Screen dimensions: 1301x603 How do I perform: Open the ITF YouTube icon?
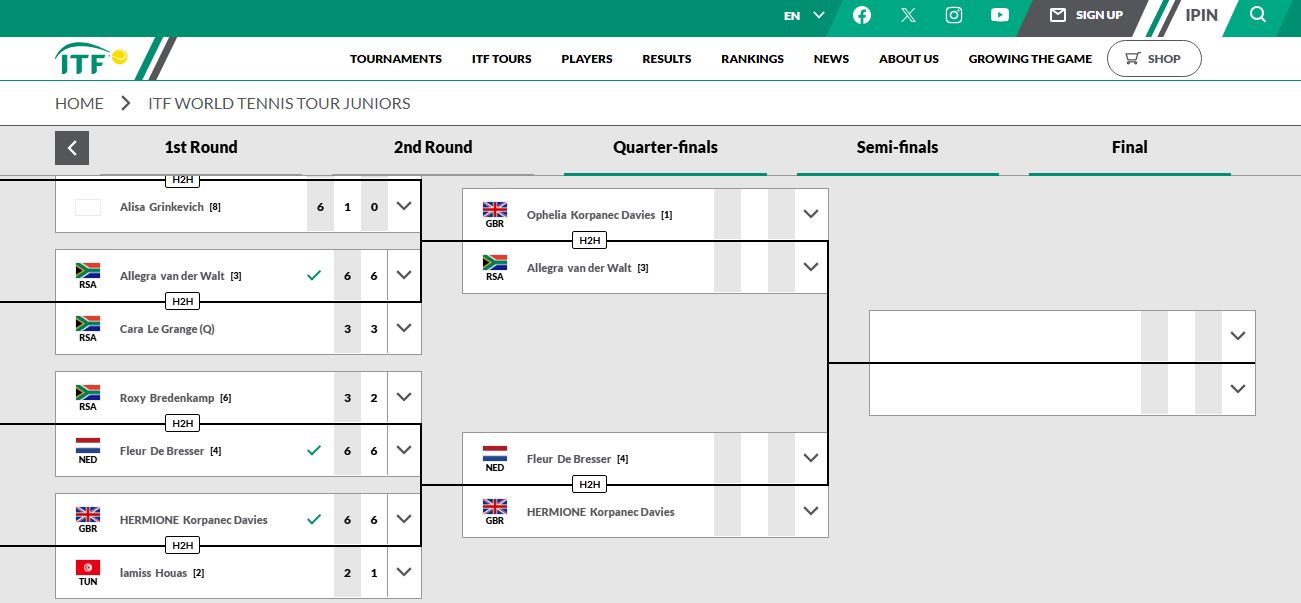point(1000,15)
